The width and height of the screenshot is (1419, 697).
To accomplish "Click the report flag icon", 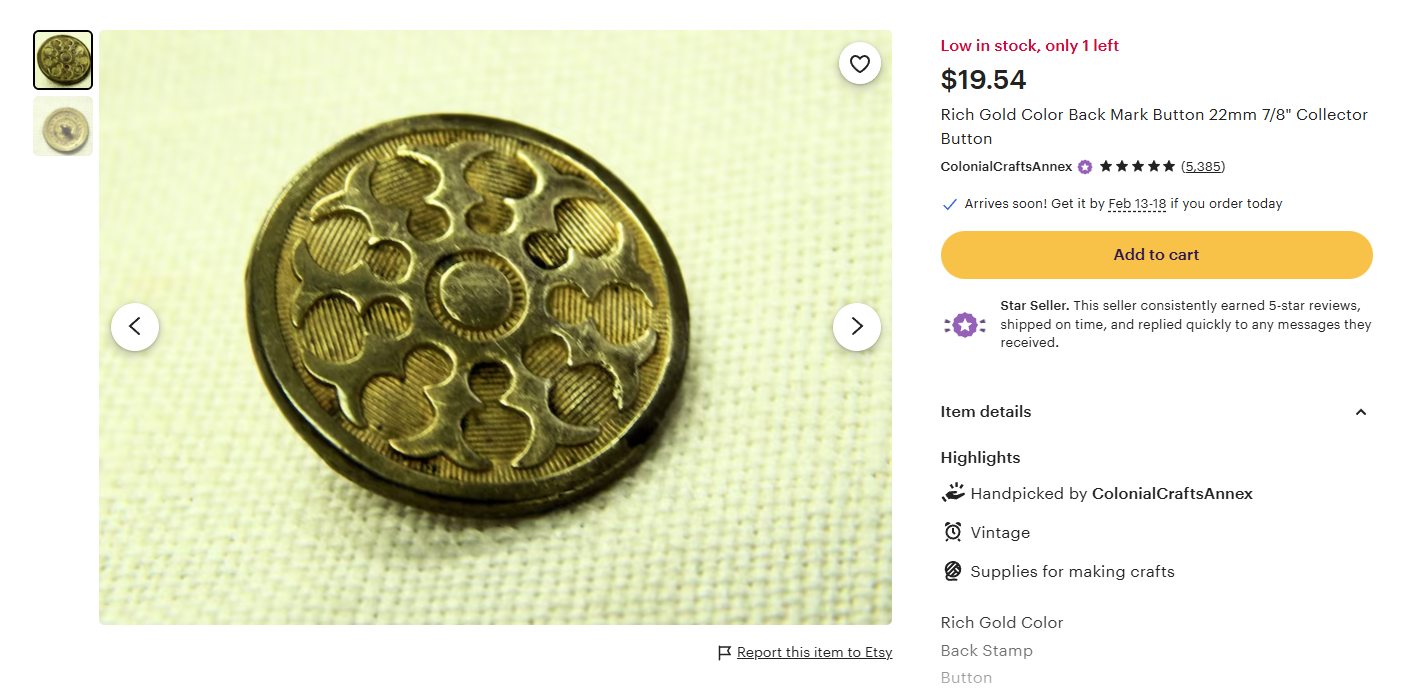I will click(725, 653).
